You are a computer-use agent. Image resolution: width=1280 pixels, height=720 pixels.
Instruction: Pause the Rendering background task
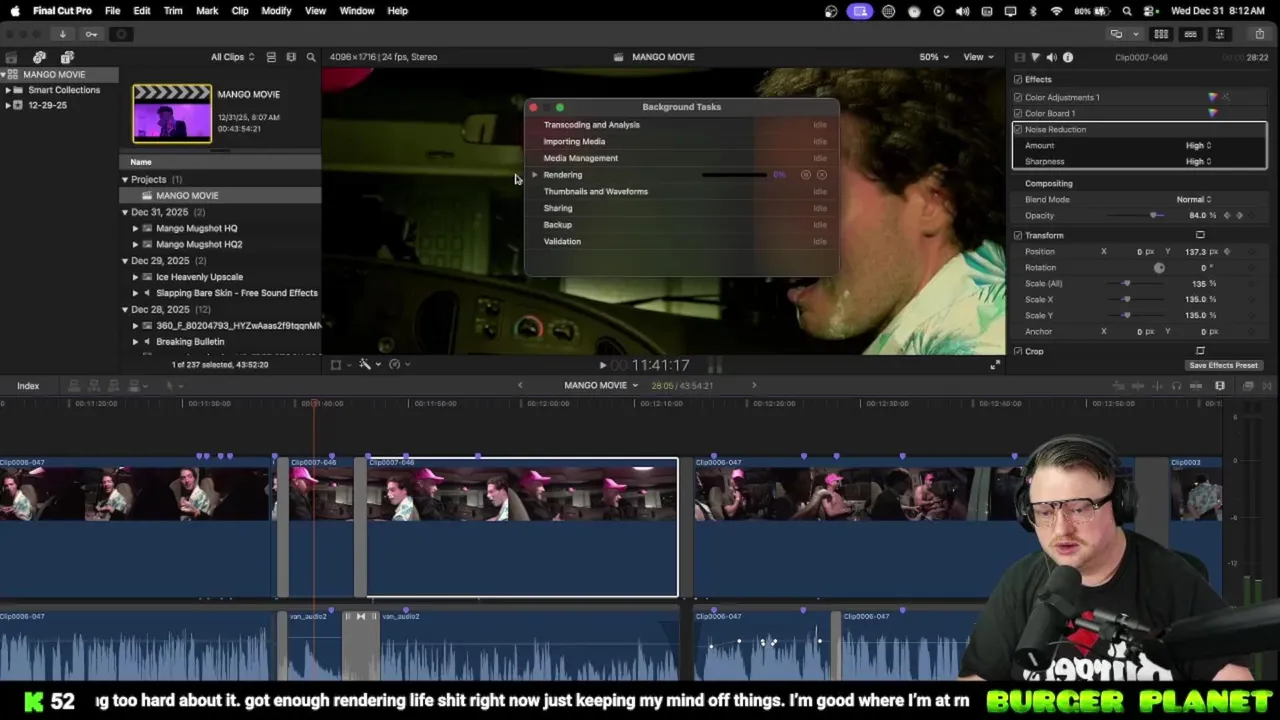click(x=806, y=175)
